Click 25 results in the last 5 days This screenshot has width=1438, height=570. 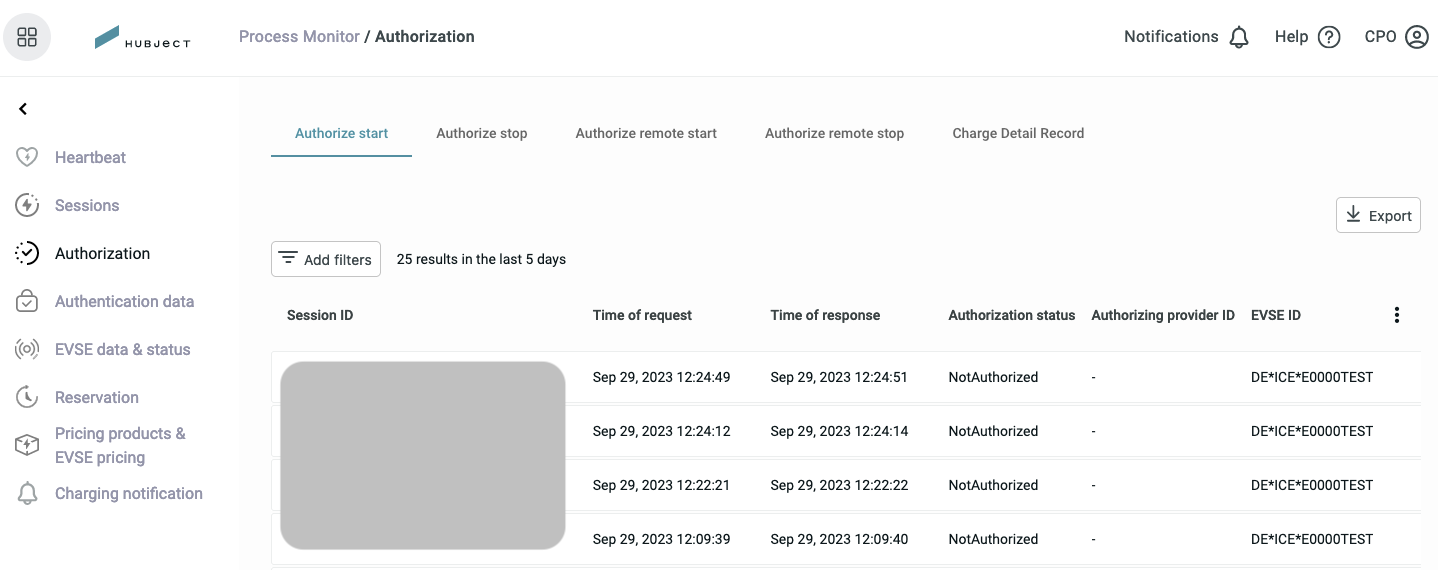point(481,259)
